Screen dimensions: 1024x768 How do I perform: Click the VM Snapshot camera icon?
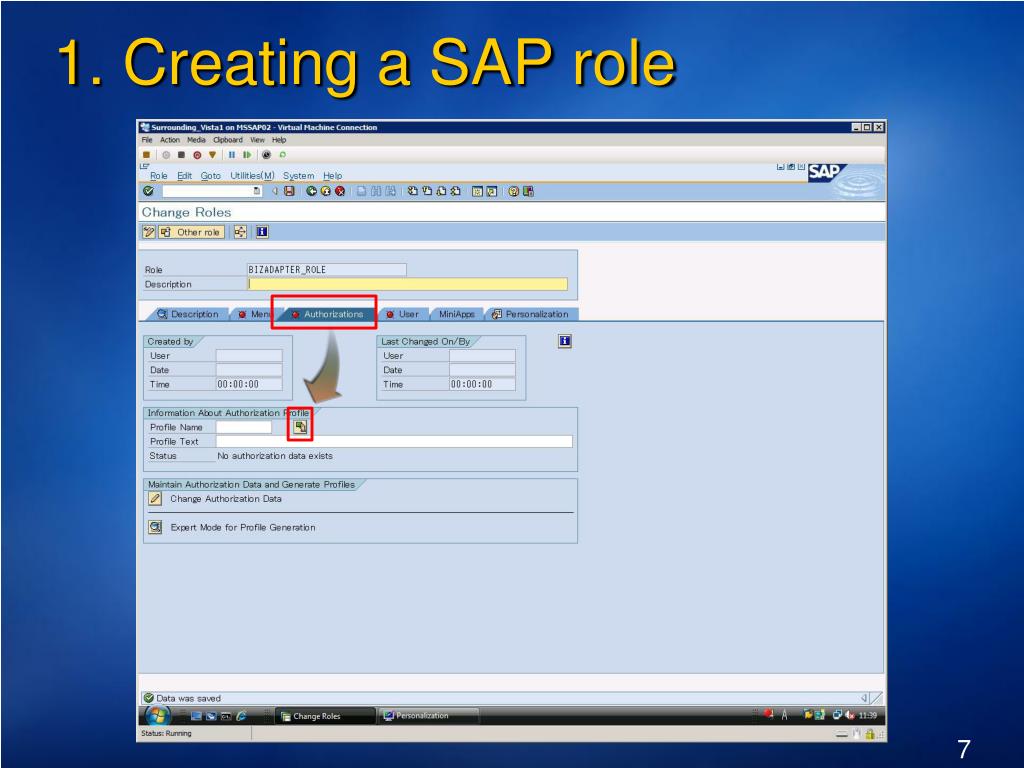[266, 155]
